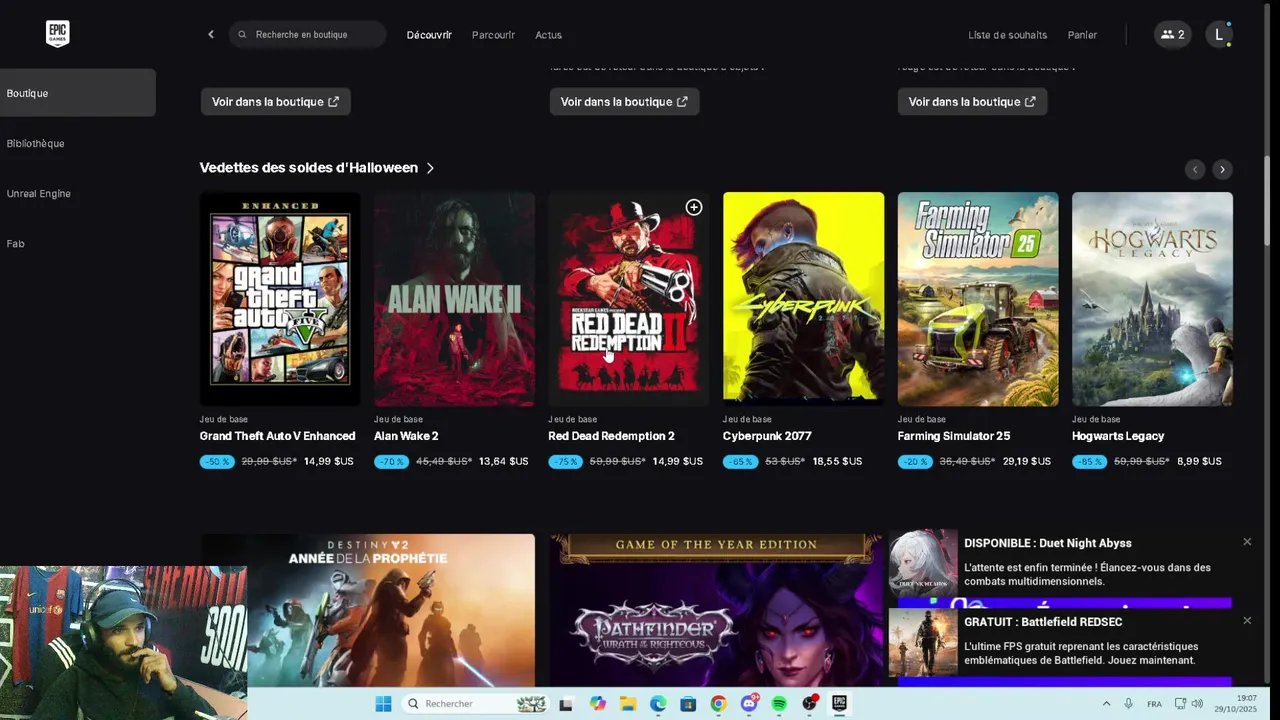
Task: Switch to the Parcourir tab
Action: [493, 35]
